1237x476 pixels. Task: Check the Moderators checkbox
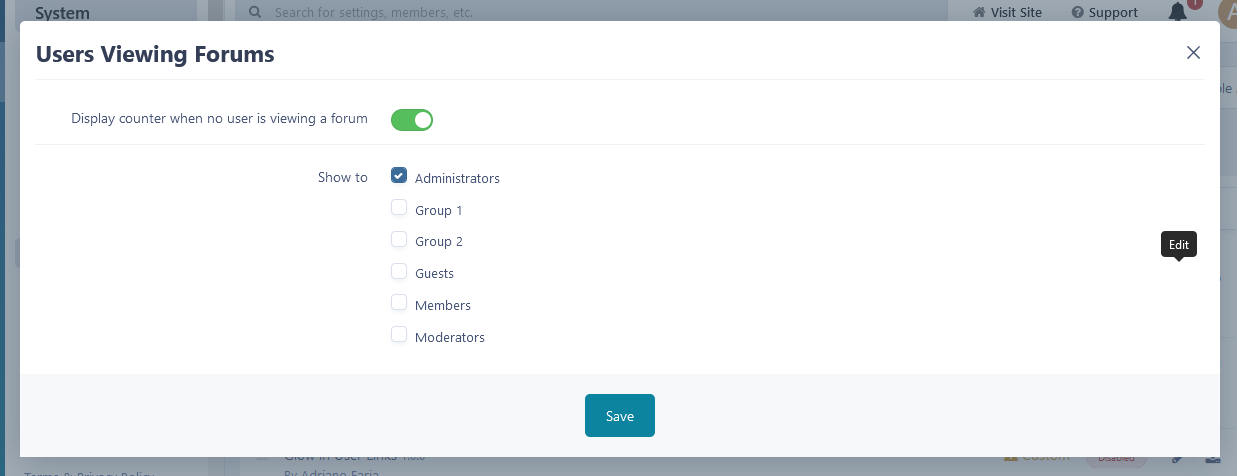[x=399, y=335]
